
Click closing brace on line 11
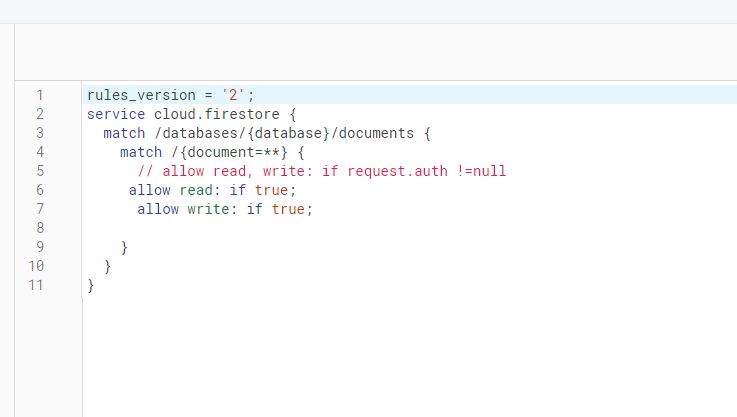[x=91, y=285]
